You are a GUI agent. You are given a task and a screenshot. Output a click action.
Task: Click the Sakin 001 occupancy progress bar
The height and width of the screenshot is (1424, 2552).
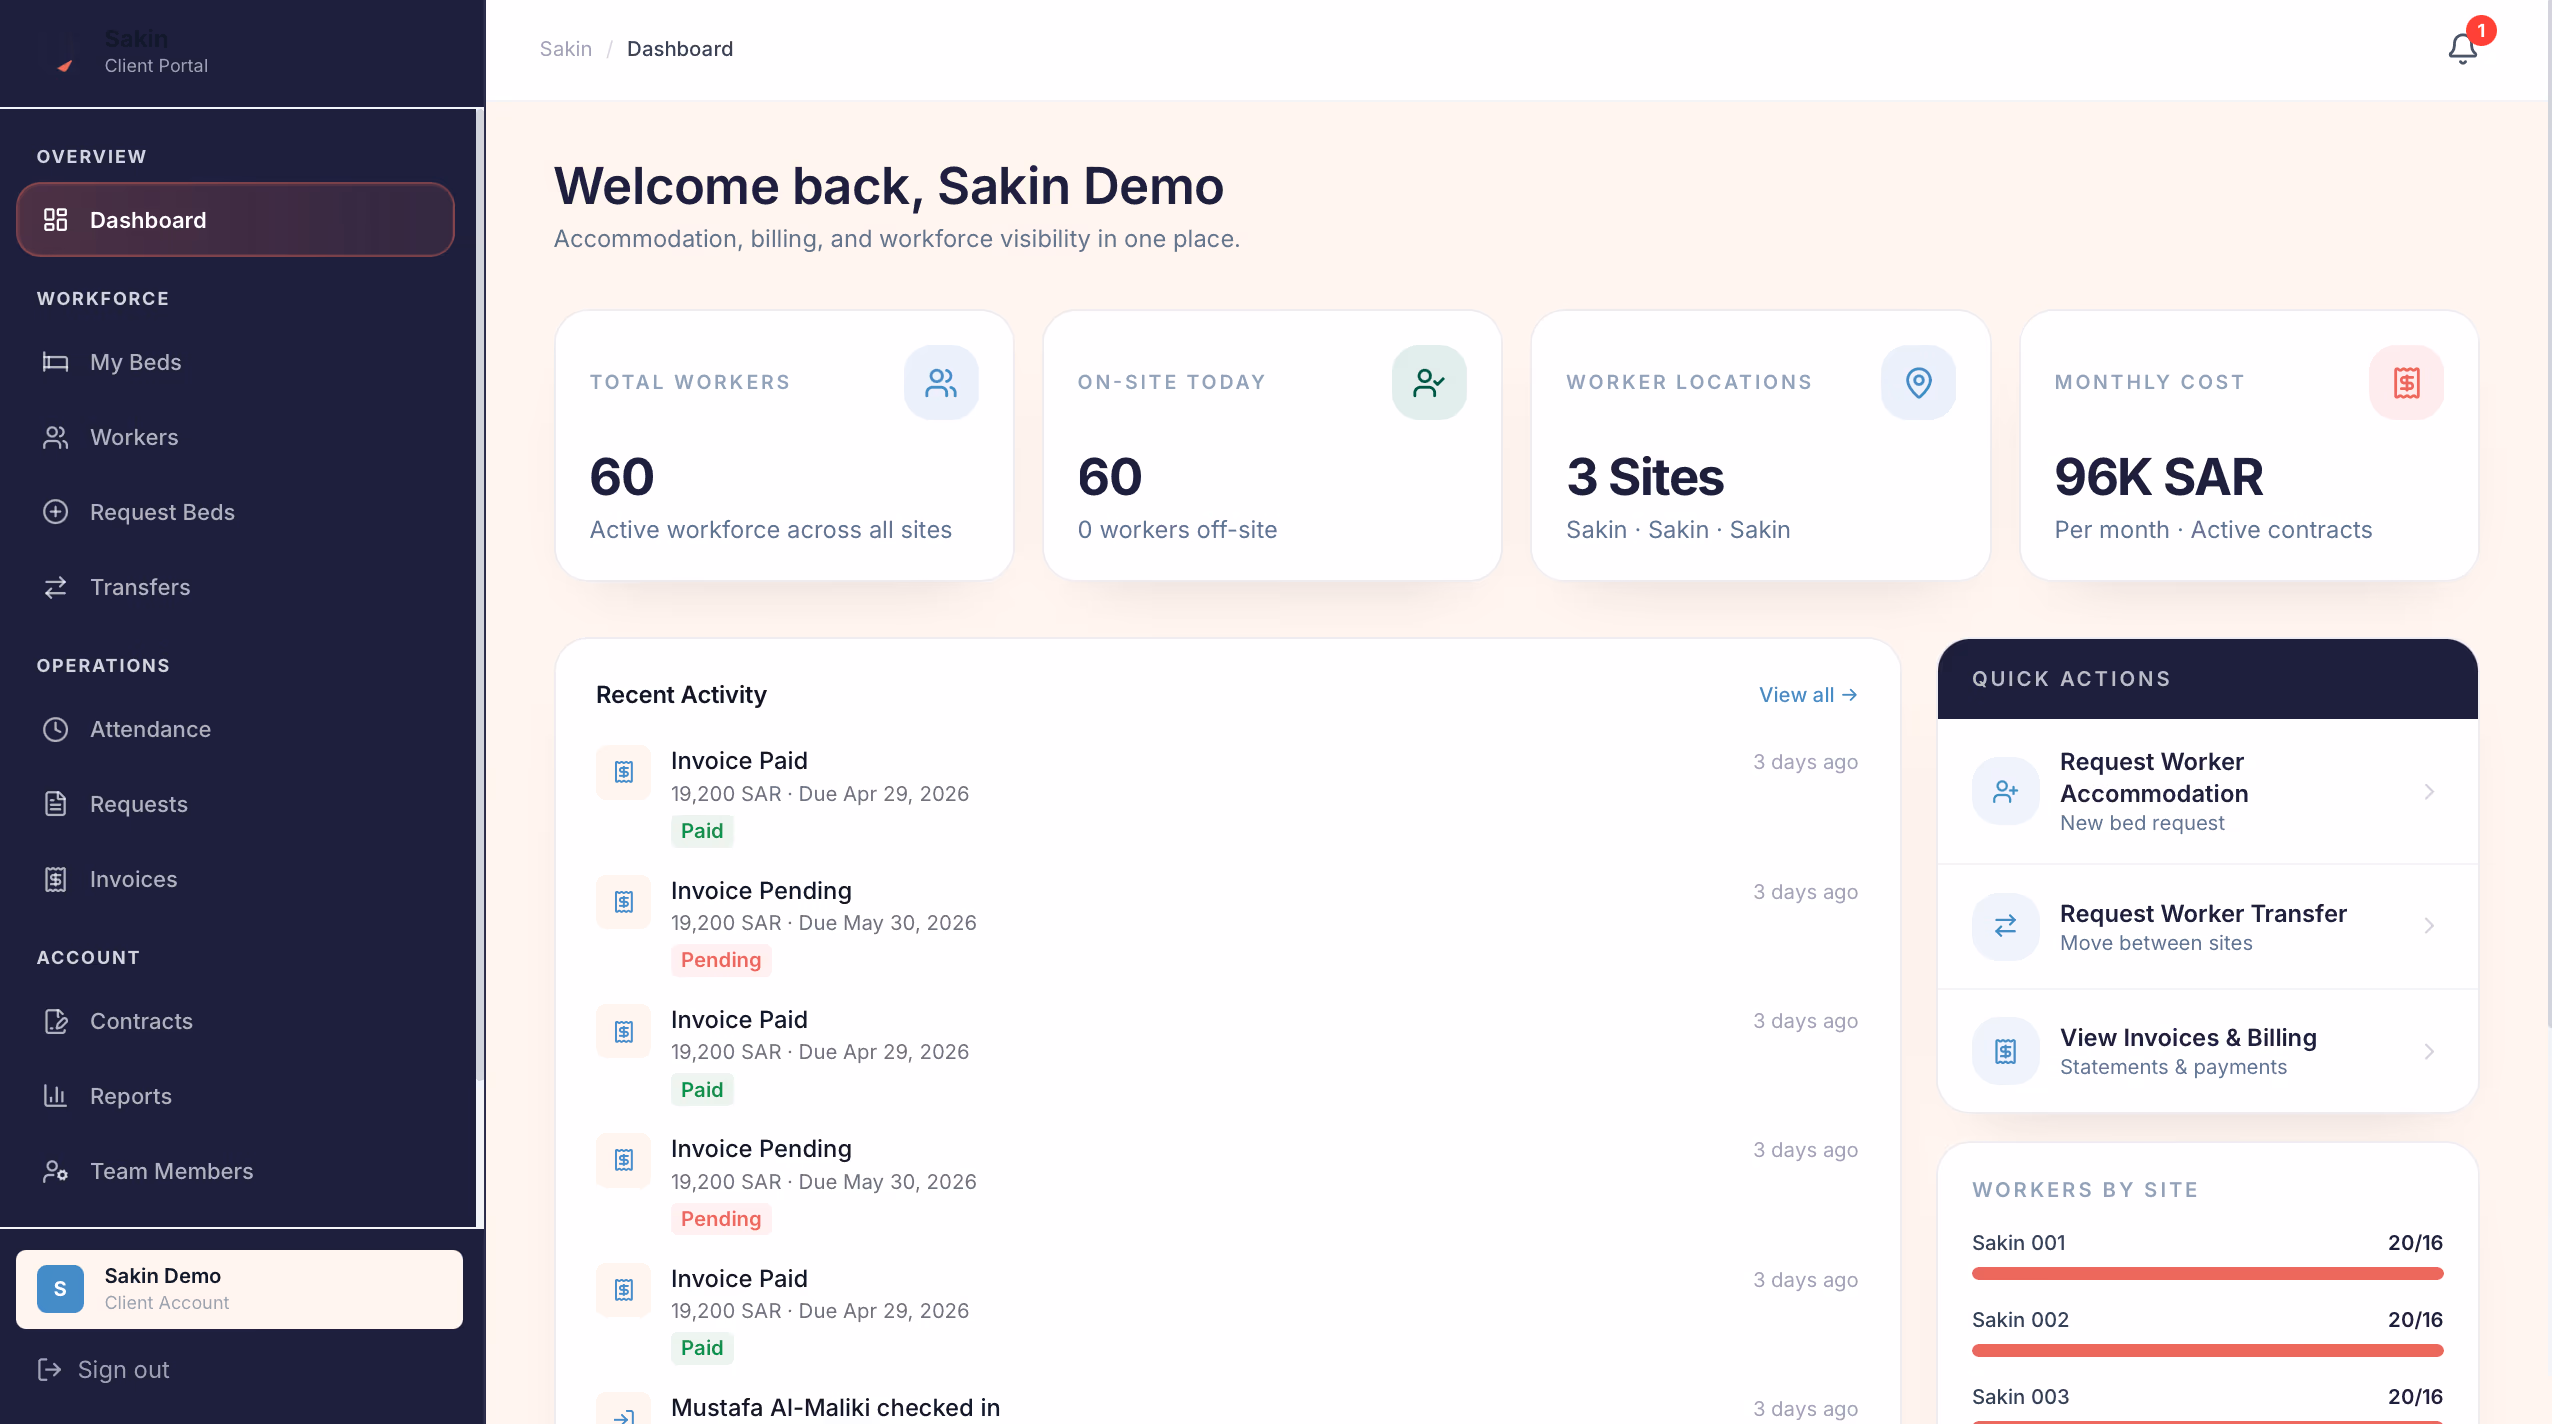click(2207, 1273)
